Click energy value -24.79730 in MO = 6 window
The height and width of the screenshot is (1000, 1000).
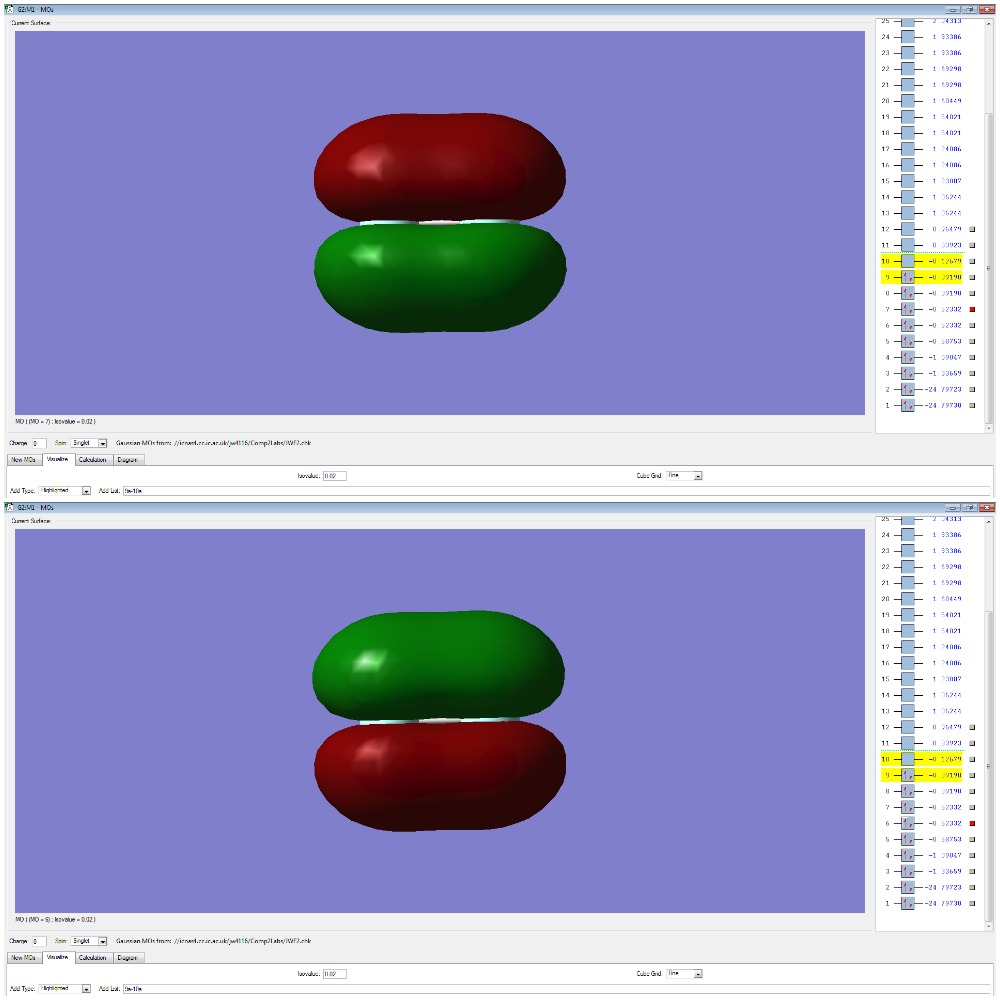pos(944,903)
